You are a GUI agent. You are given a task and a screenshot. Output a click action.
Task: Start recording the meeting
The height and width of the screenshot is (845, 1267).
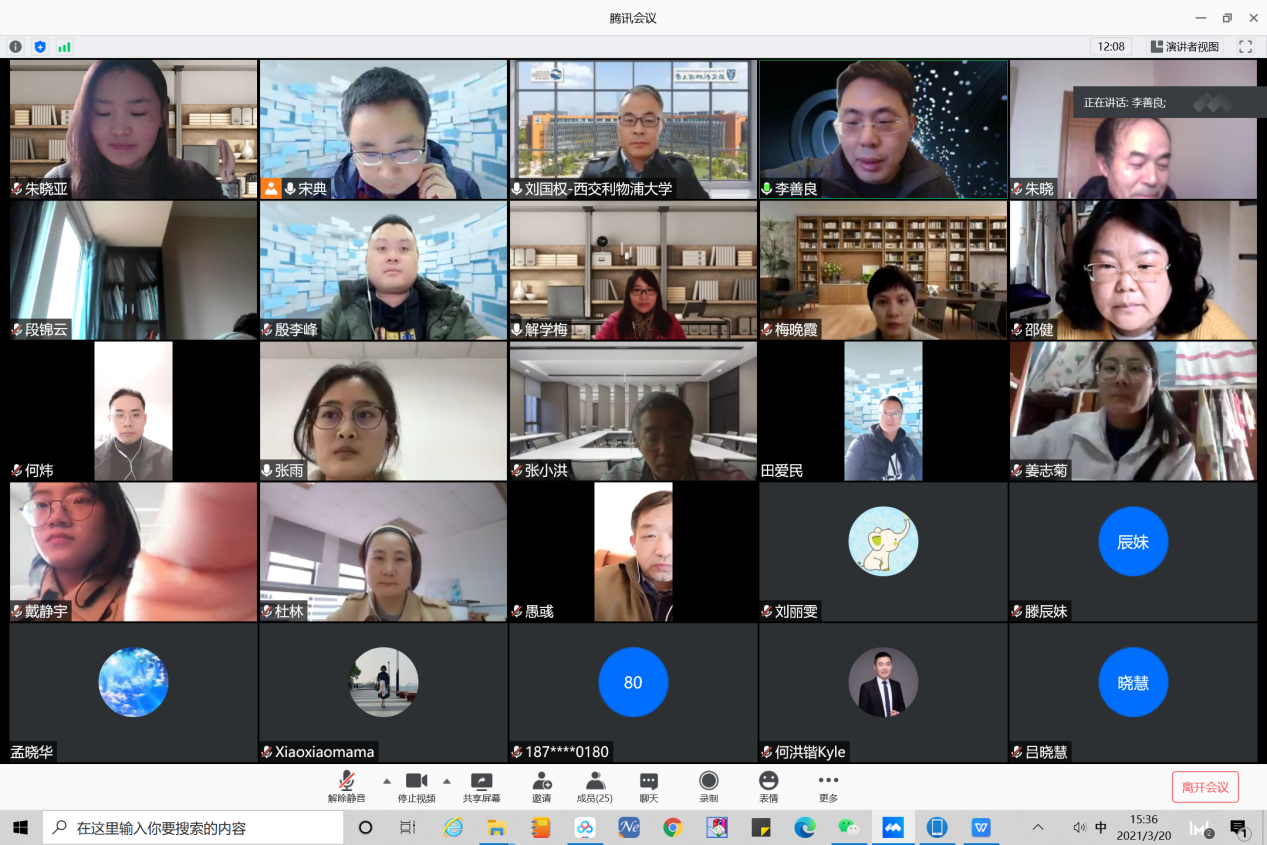[708, 786]
